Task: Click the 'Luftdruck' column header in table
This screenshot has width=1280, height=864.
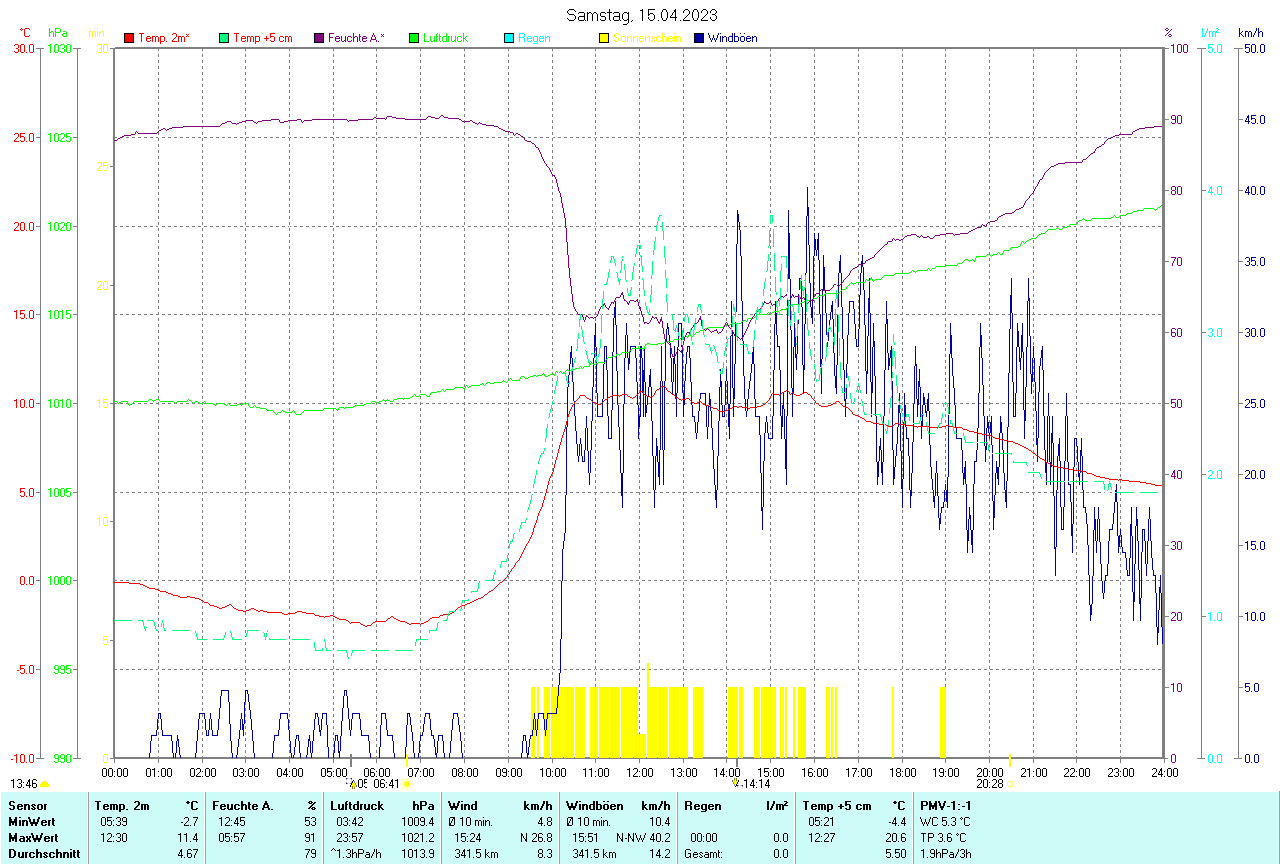Action: [357, 805]
